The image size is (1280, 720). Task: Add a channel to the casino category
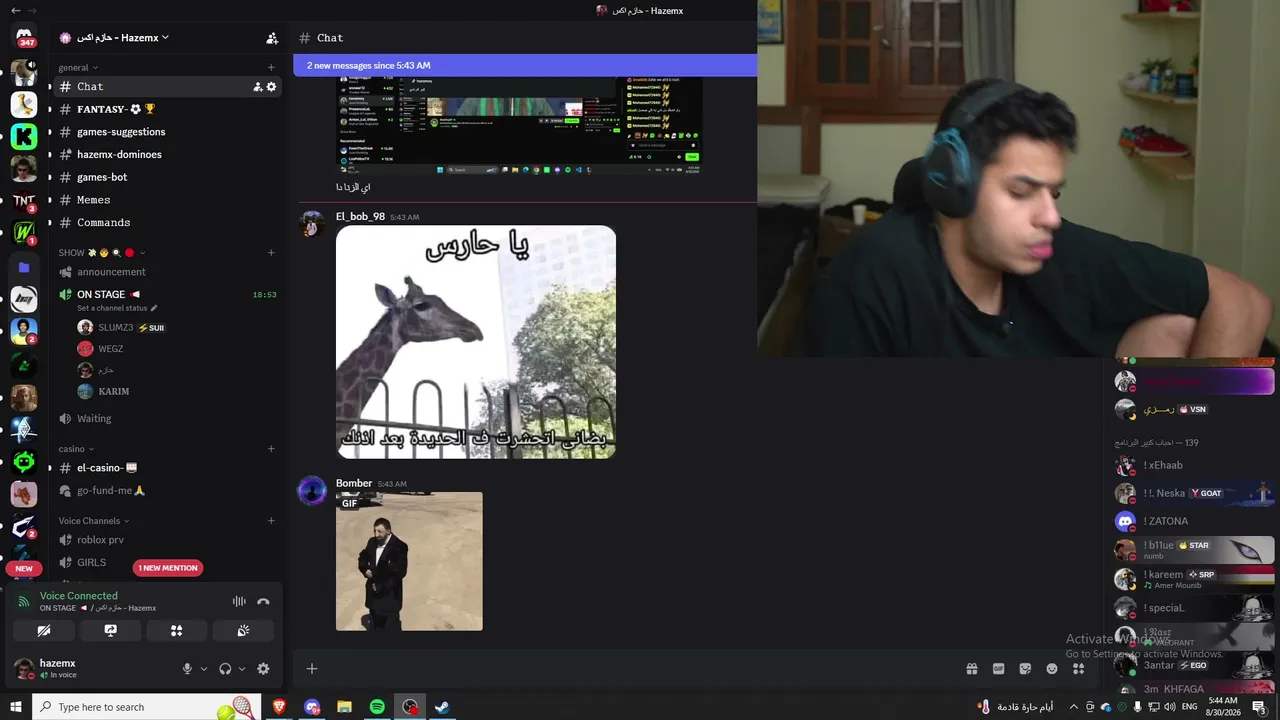click(271, 449)
